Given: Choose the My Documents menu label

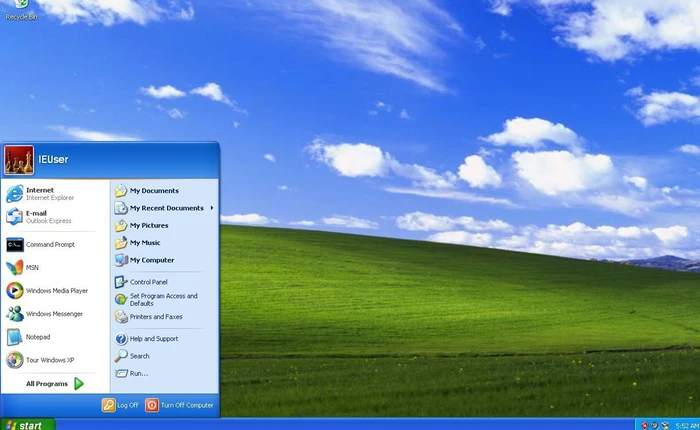Looking at the screenshot, I should pos(154,191).
